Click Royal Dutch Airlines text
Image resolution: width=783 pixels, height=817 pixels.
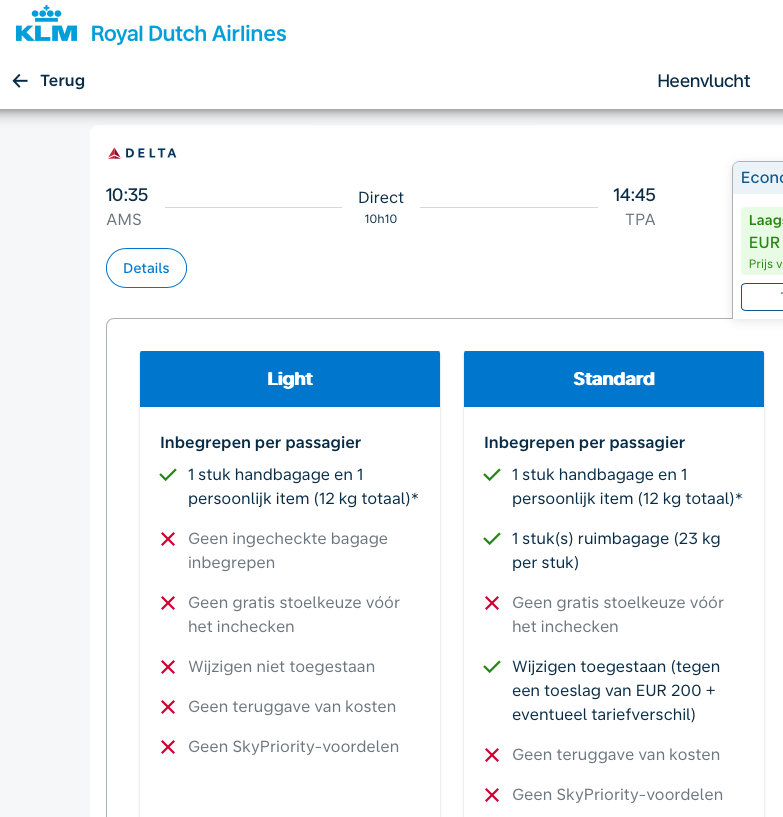[188, 34]
